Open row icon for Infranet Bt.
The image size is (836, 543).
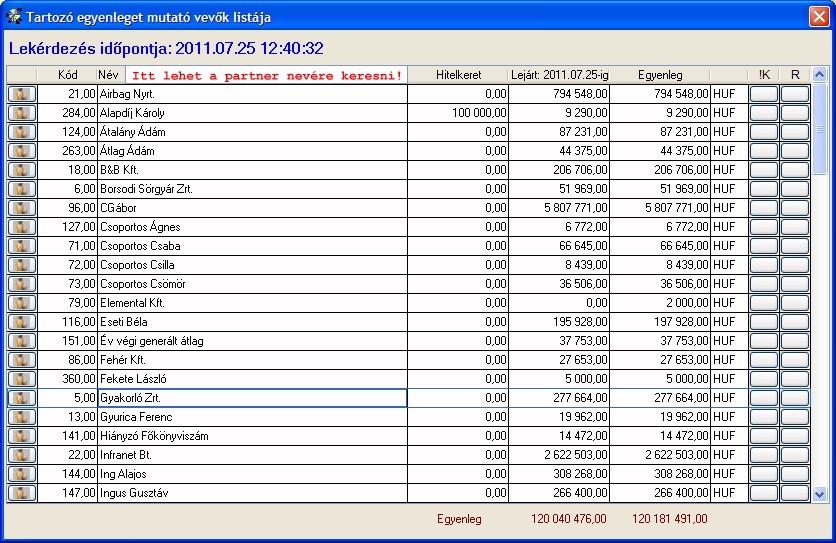[x=22, y=455]
